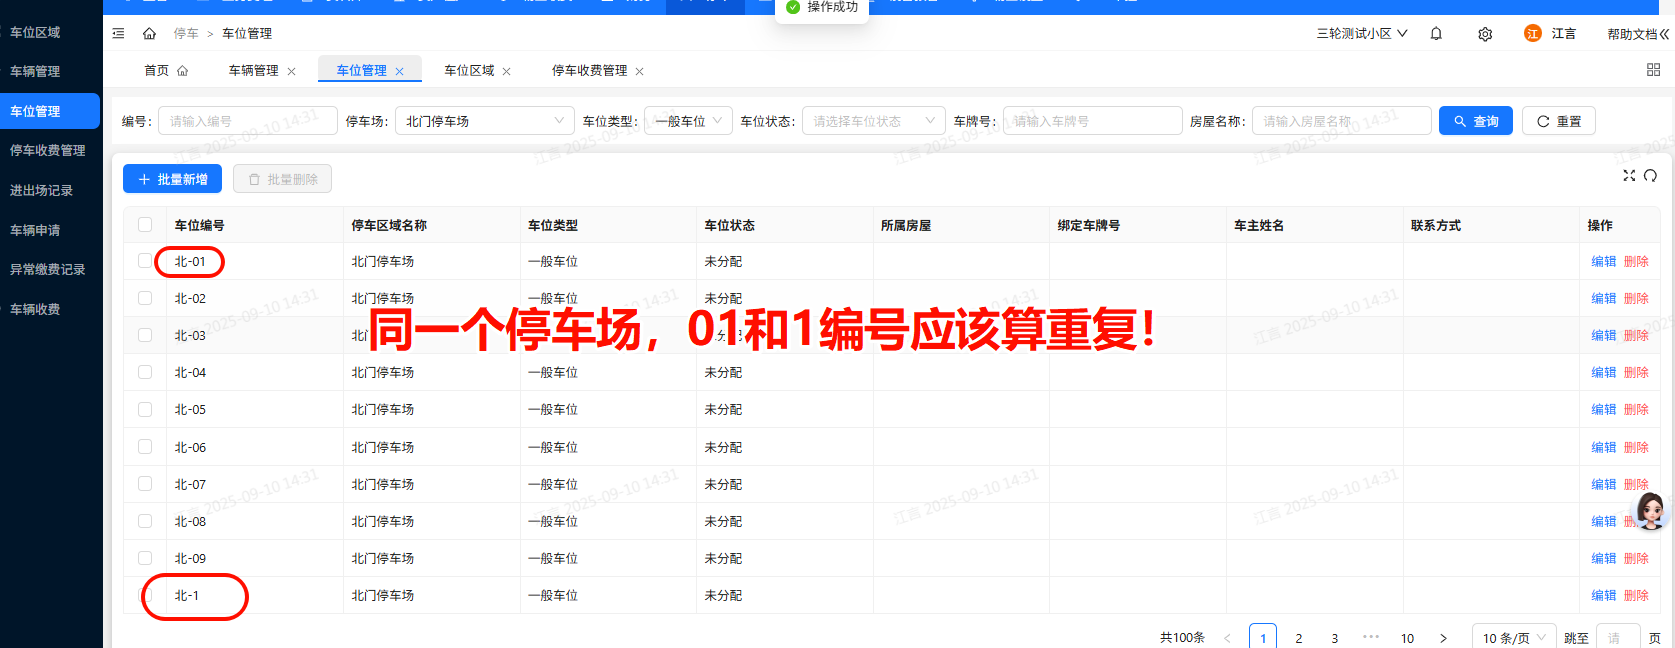1675x648 pixels.
Task: Open 车辆申请 in the sidebar
Action: pyautogui.click(x=50, y=230)
